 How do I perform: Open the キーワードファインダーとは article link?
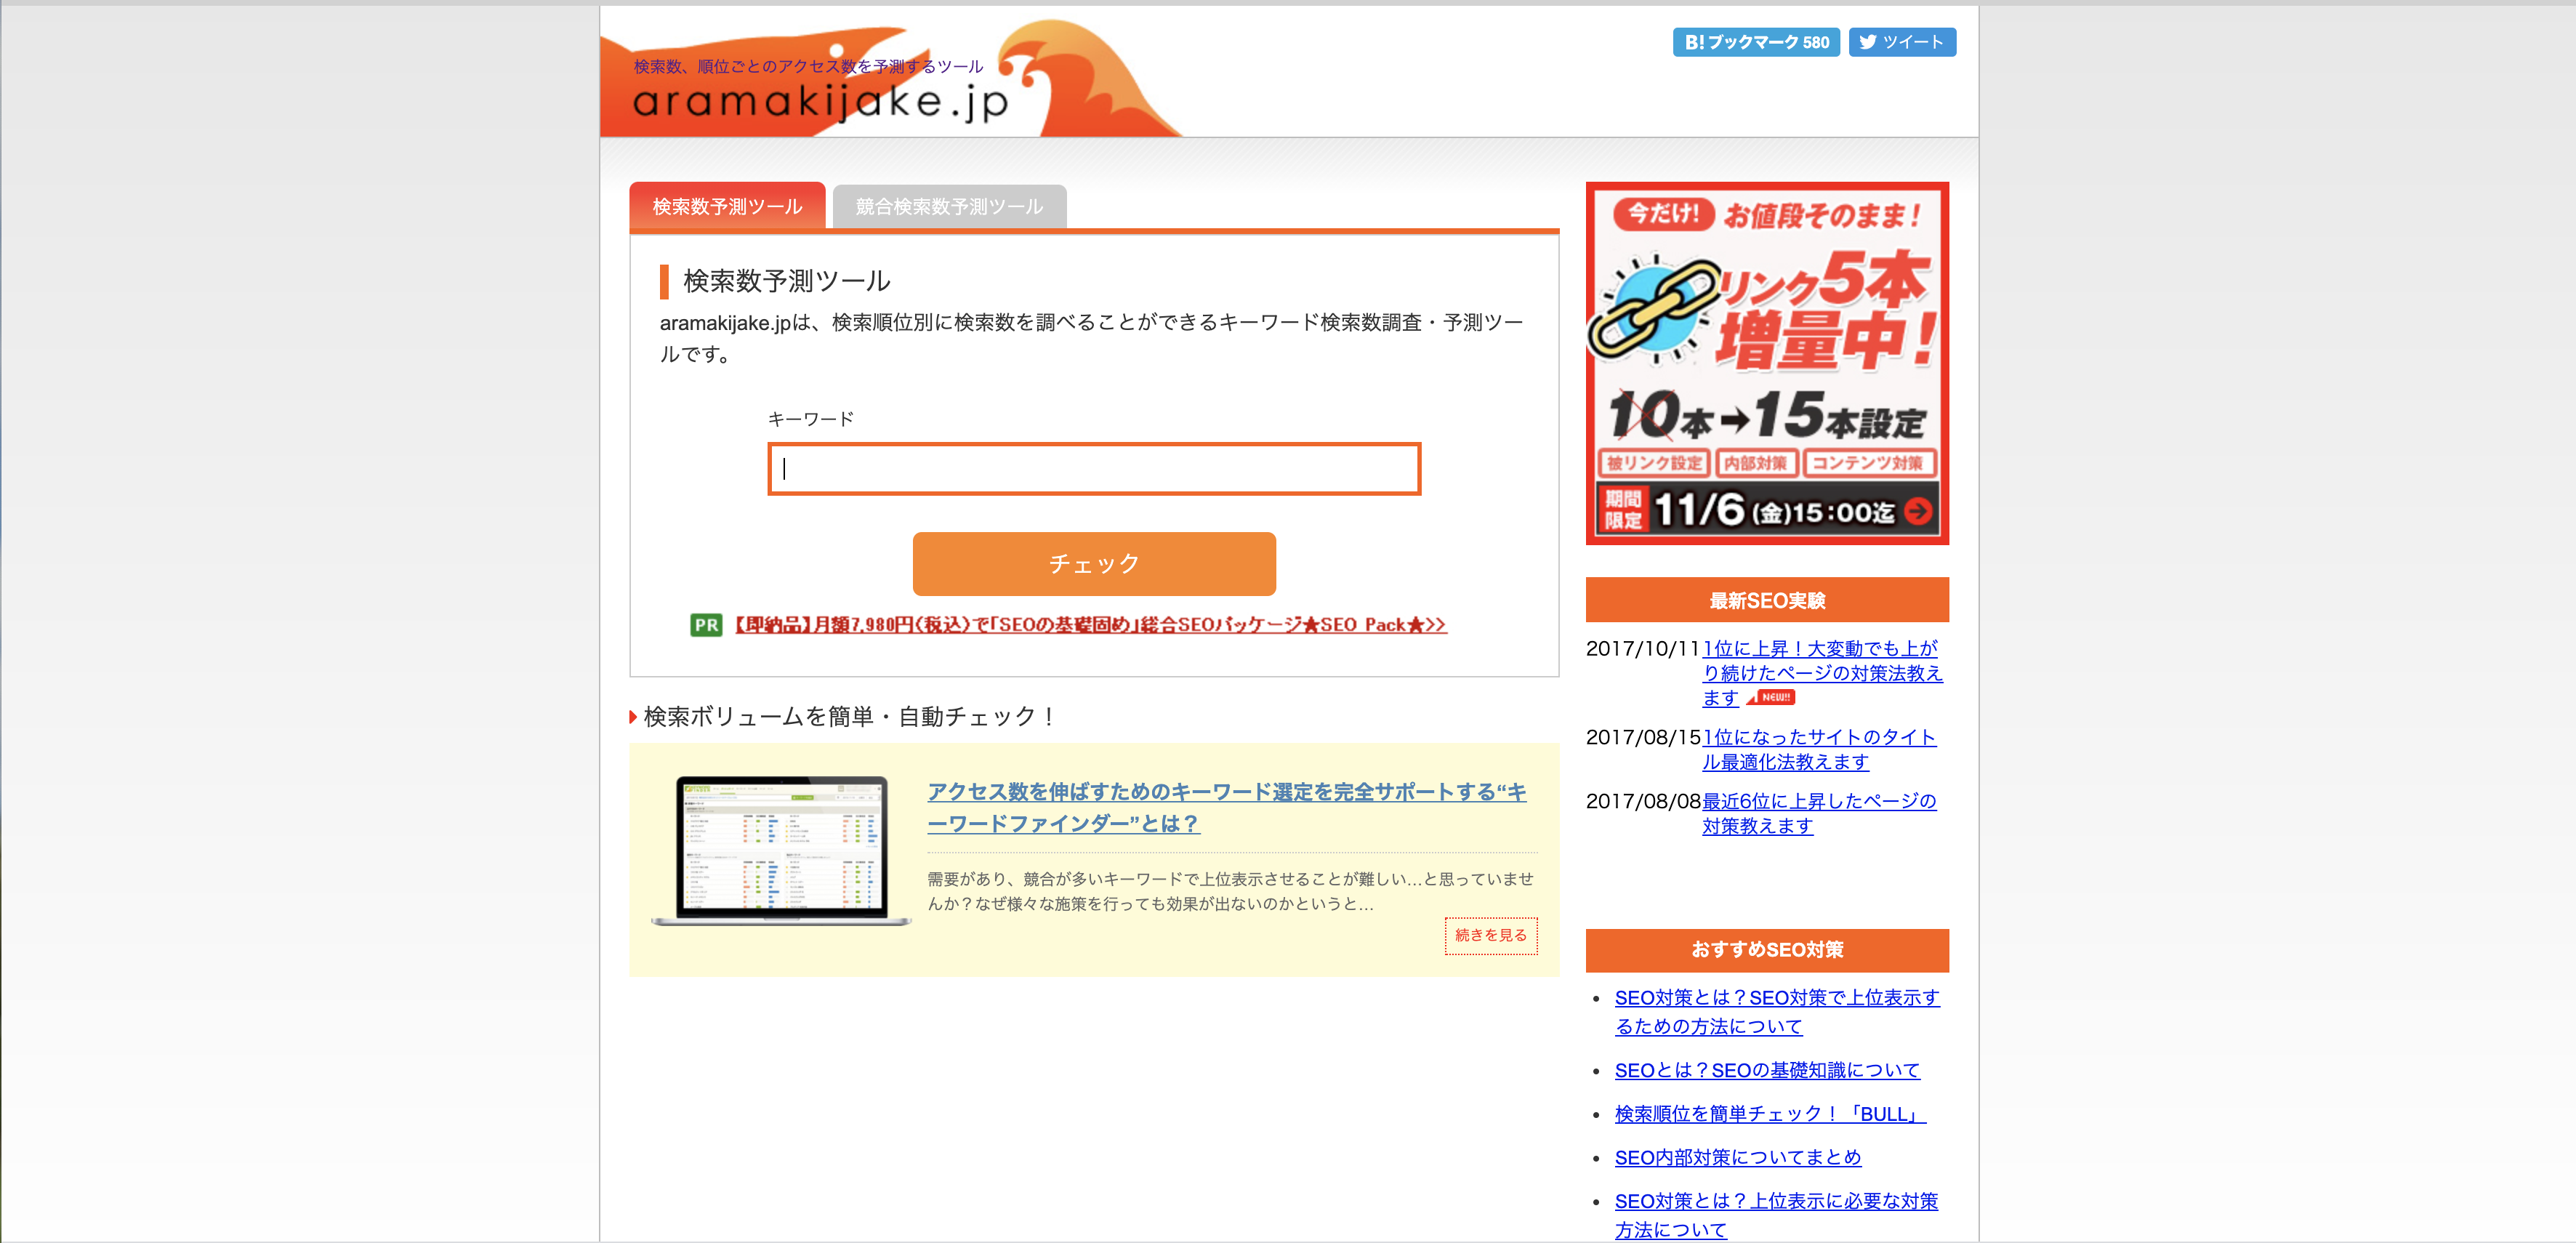[x=1226, y=807]
